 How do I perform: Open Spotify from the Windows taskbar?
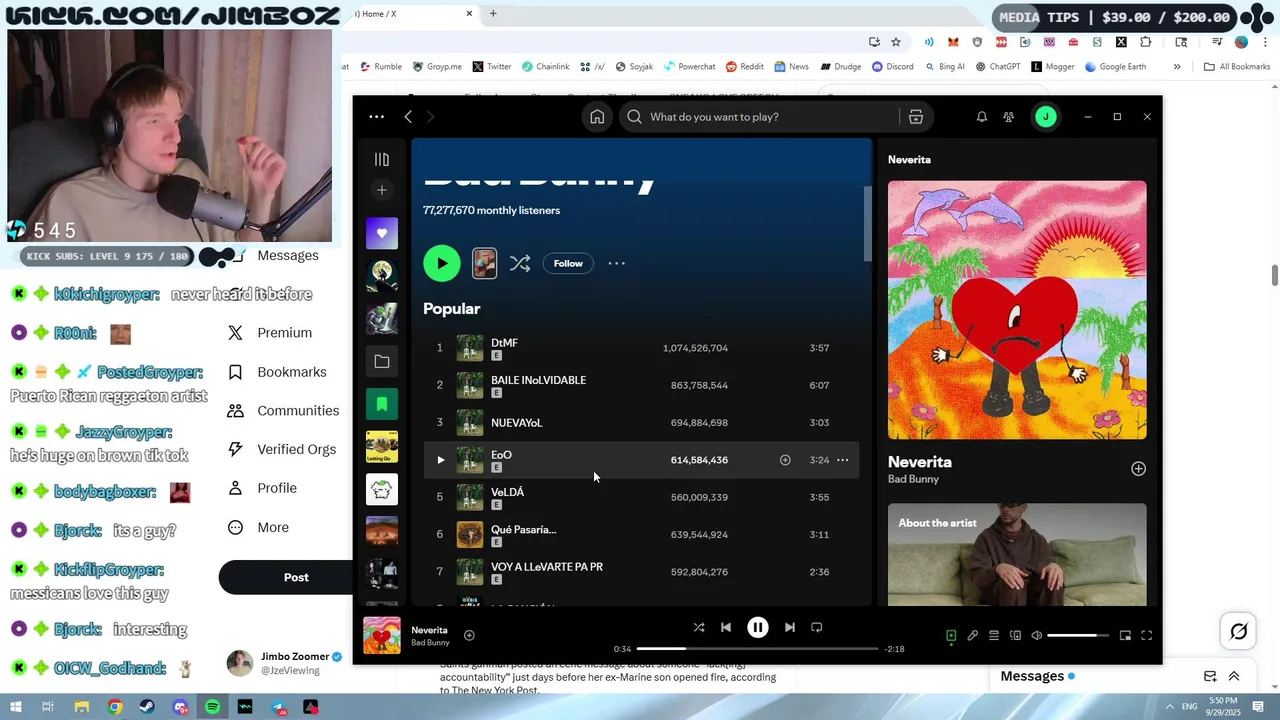click(213, 707)
